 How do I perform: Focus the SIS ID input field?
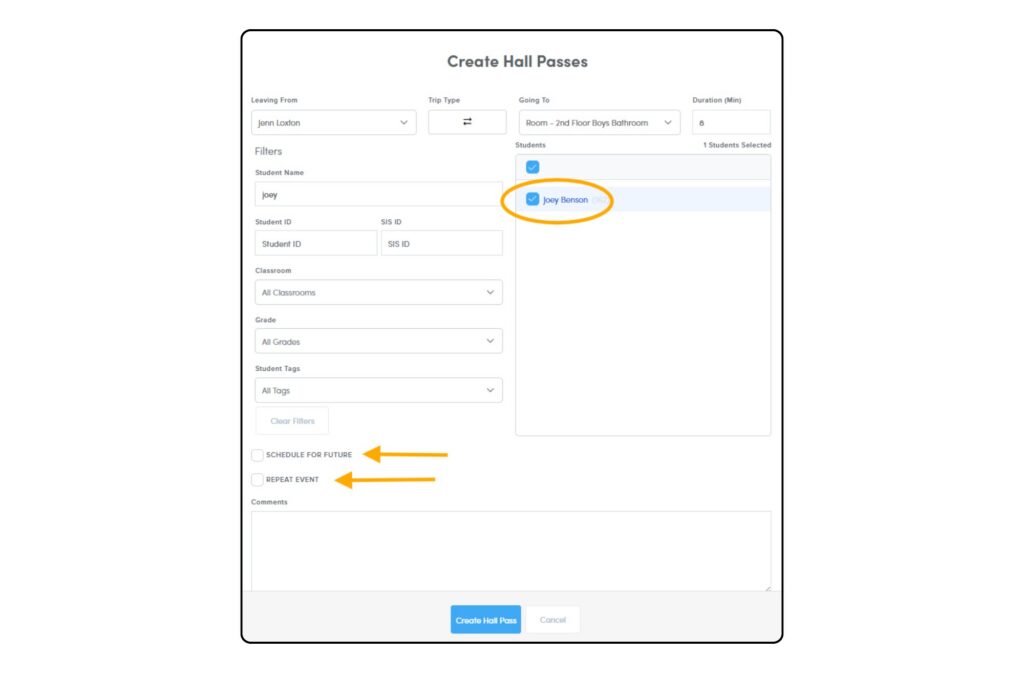pyautogui.click(x=441, y=244)
